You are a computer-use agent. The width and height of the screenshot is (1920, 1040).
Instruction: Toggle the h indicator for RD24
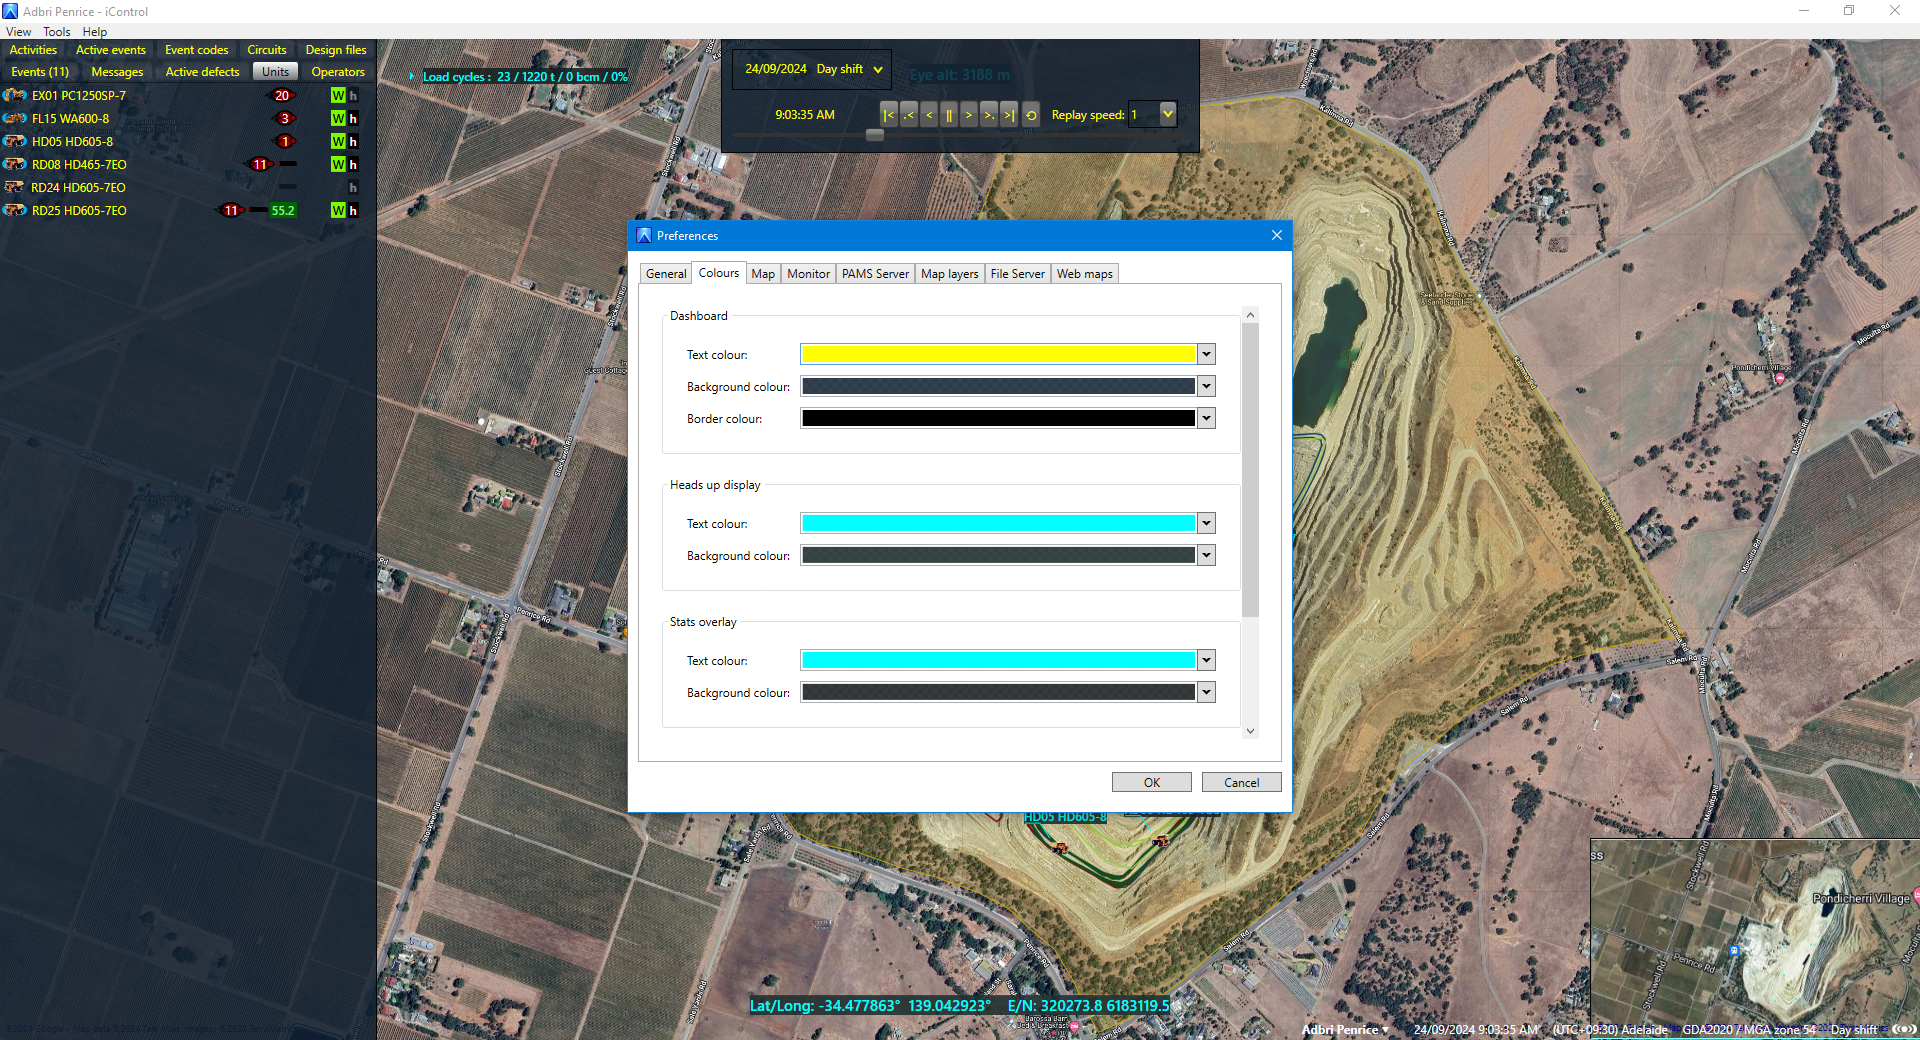pos(353,187)
